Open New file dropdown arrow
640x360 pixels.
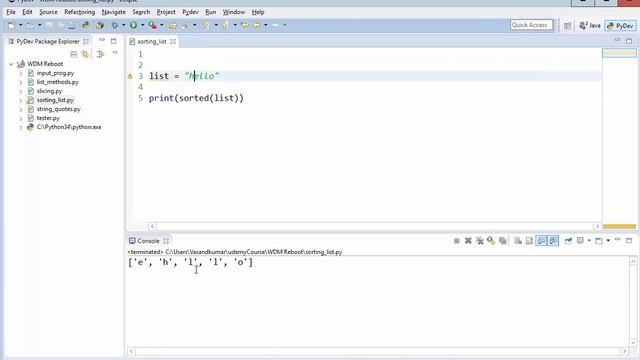[20, 25]
